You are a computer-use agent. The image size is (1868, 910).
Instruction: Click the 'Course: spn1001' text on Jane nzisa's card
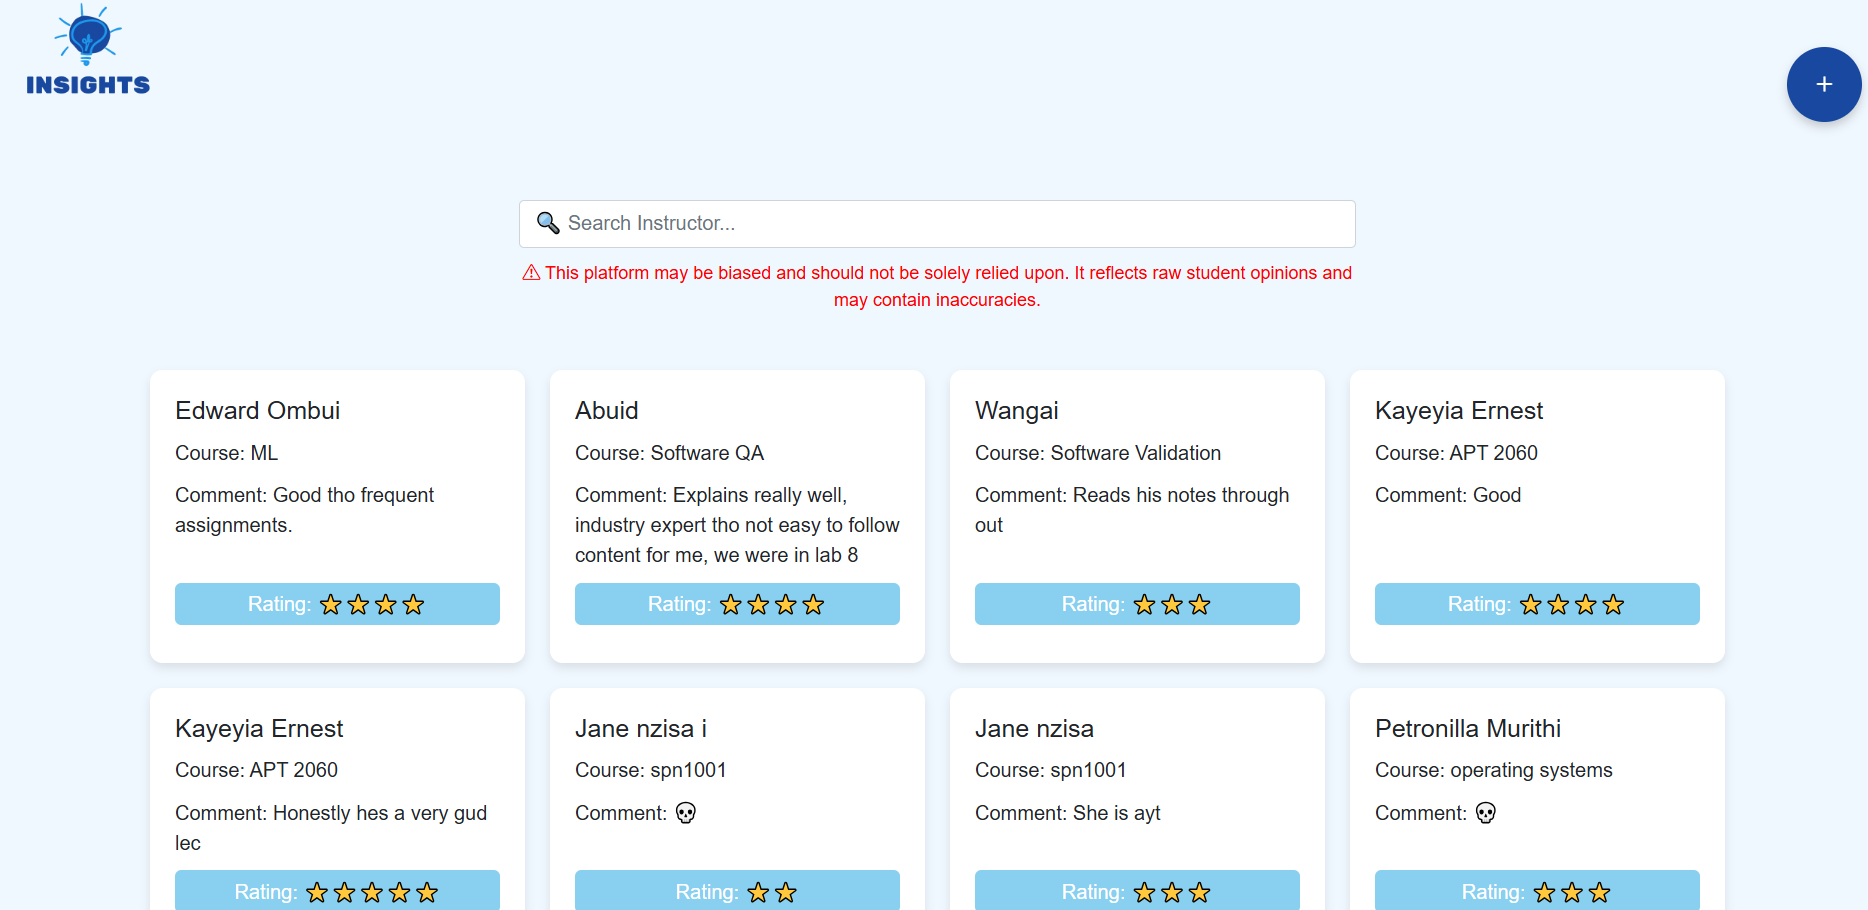(x=1051, y=770)
